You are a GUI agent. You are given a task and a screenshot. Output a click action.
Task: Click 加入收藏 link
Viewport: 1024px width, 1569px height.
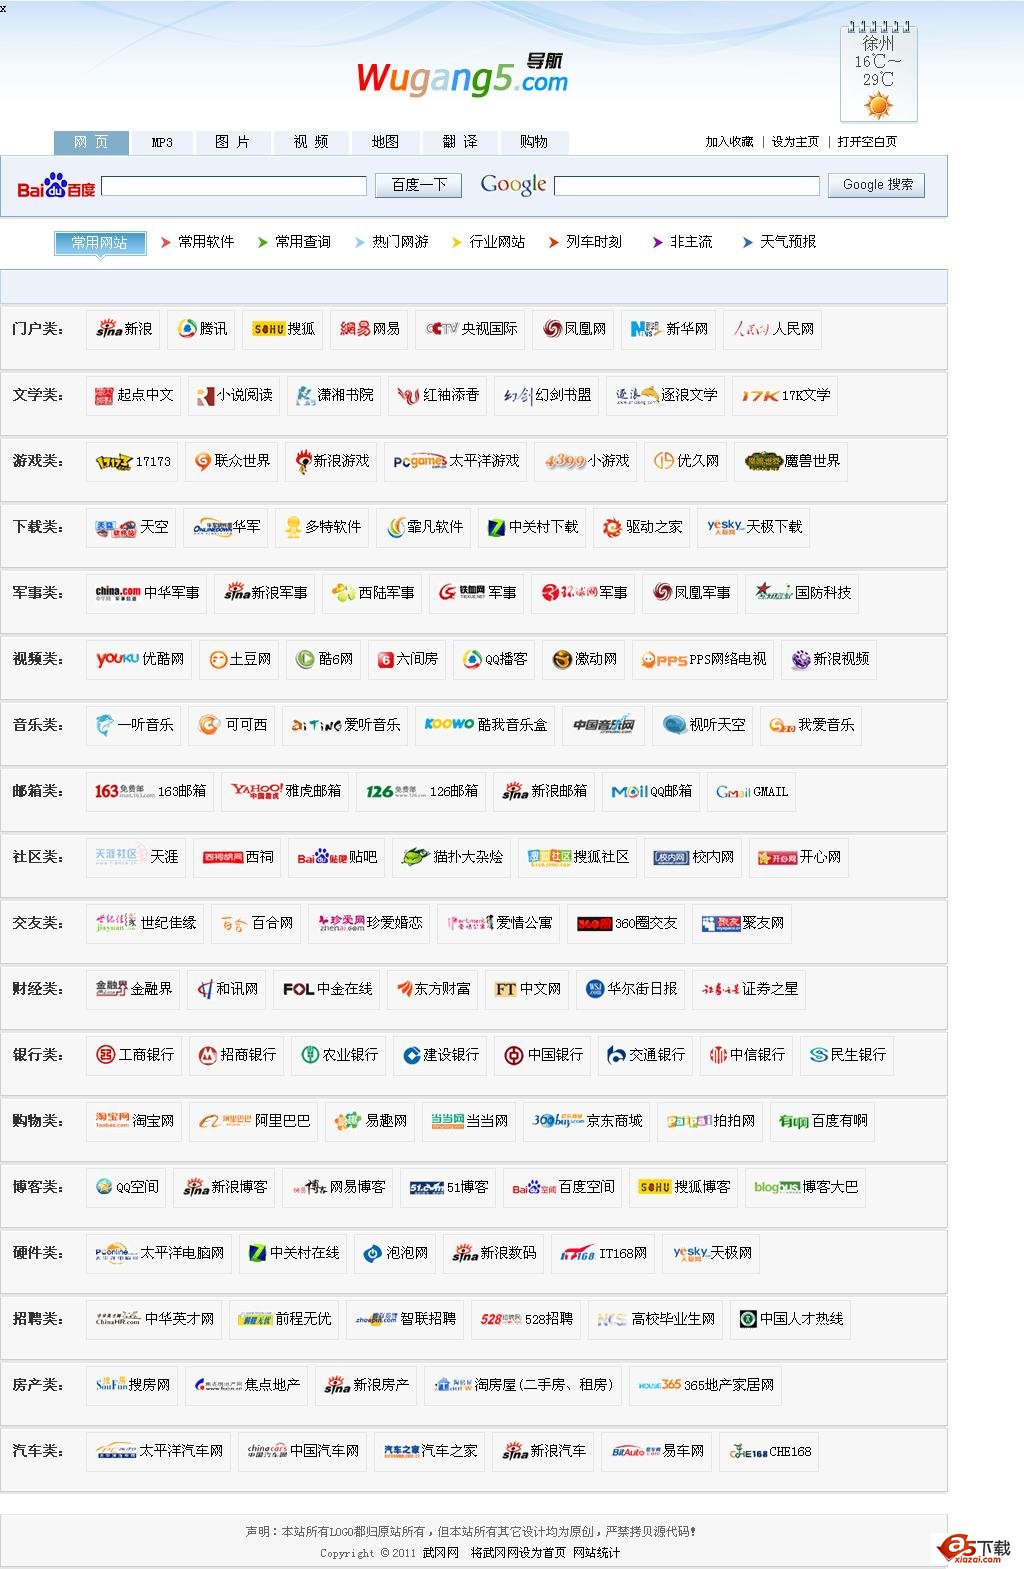click(729, 142)
